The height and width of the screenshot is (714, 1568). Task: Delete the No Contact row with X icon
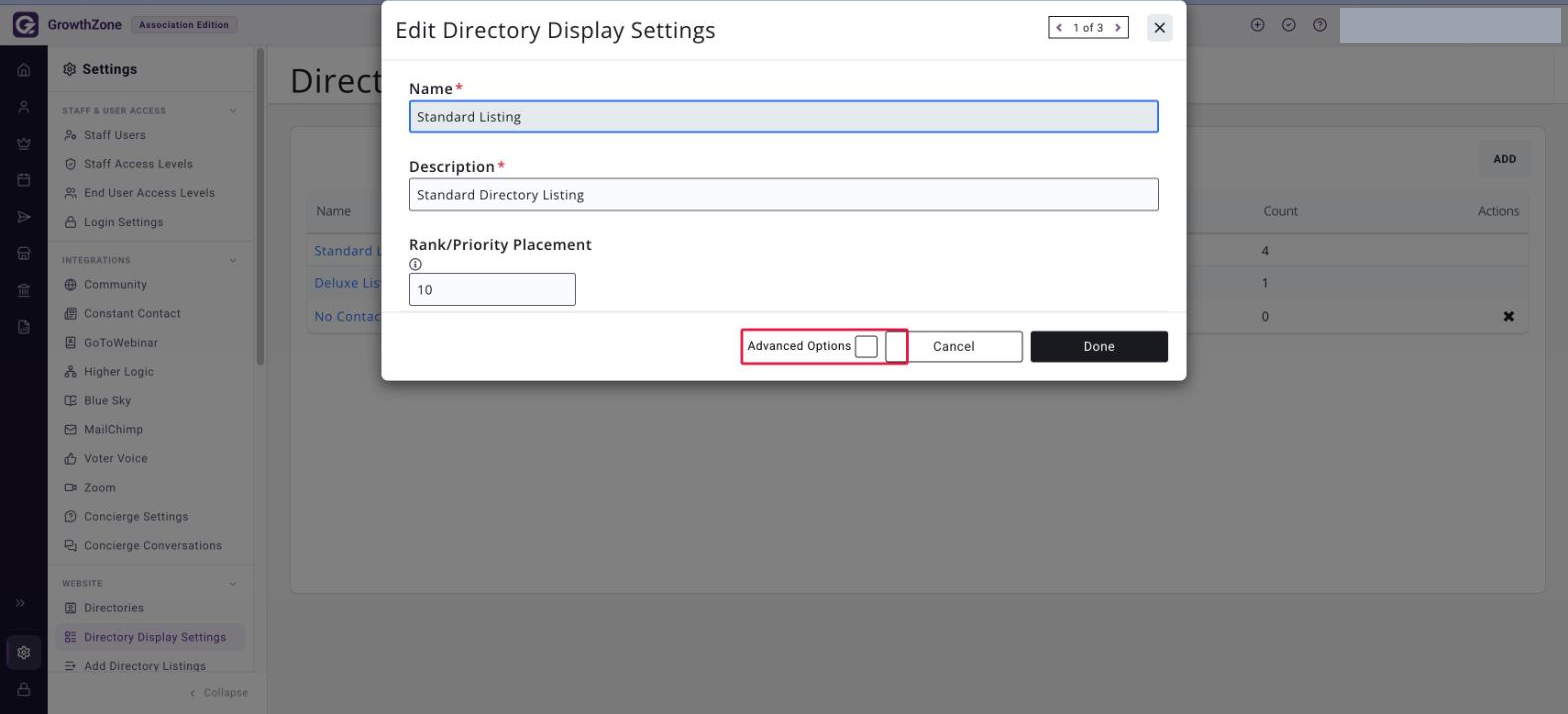(1509, 316)
